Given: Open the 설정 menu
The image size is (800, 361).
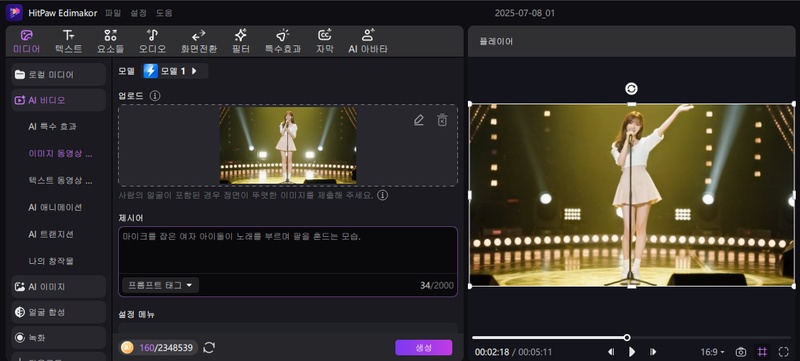Looking at the screenshot, I should click(138, 13).
